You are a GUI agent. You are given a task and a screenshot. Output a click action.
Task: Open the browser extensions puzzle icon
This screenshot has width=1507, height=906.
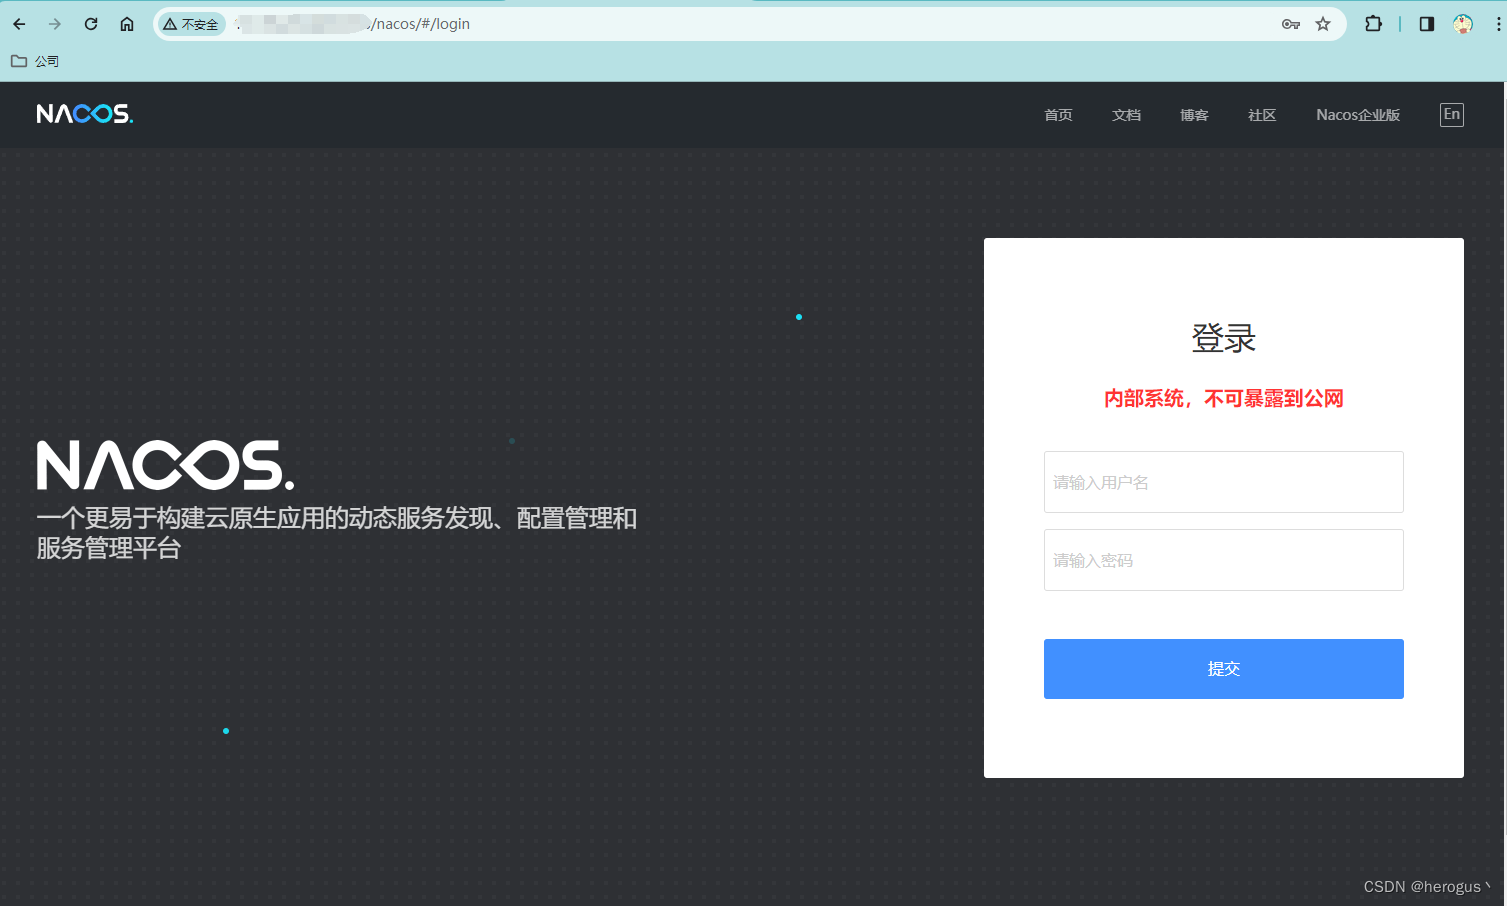coord(1373,23)
